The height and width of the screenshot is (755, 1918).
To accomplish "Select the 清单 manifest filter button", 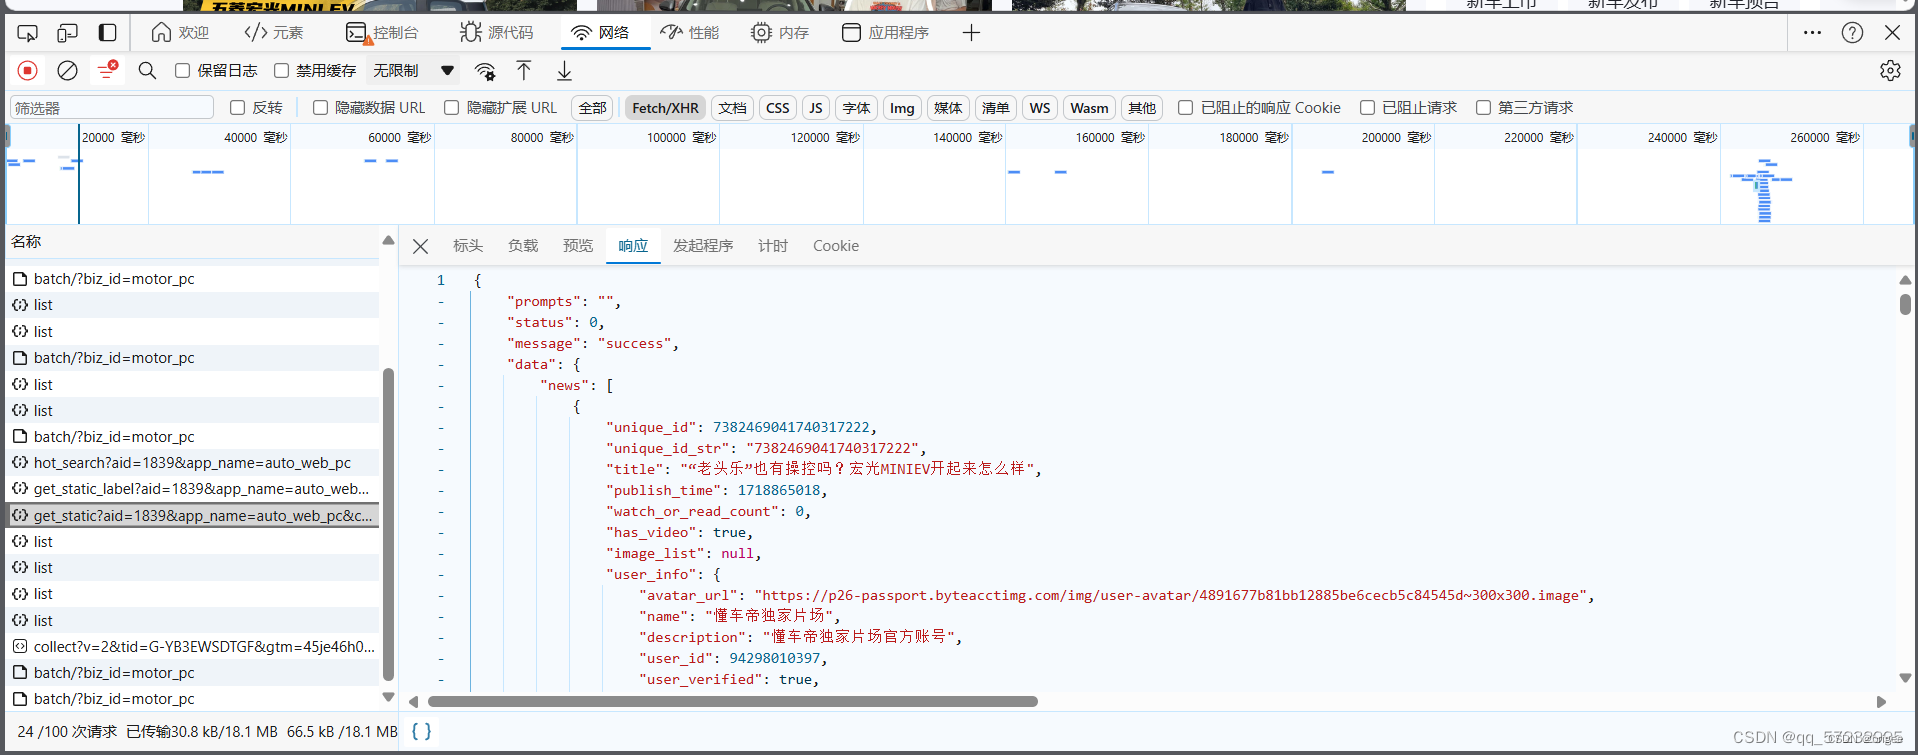I will pyautogui.click(x=995, y=108).
